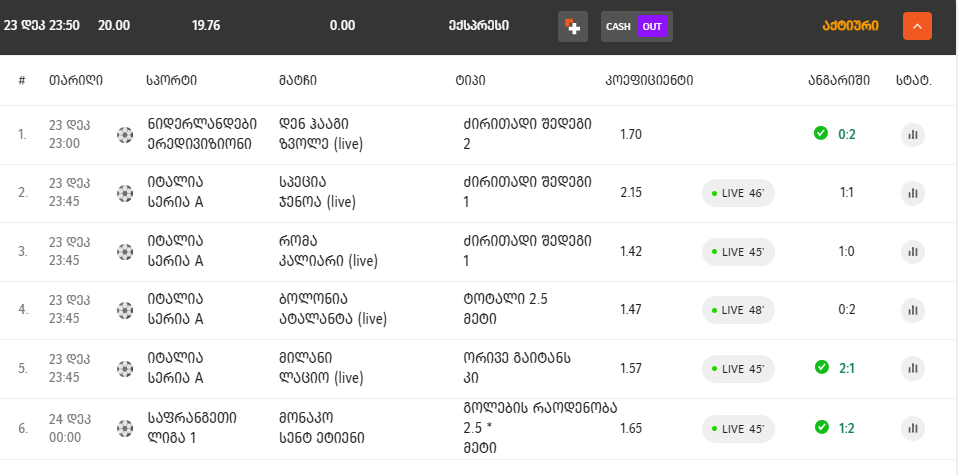958x475 pixels.
Task: Open statistics for Den Haag vs Zwolle row
Action: (x=913, y=134)
